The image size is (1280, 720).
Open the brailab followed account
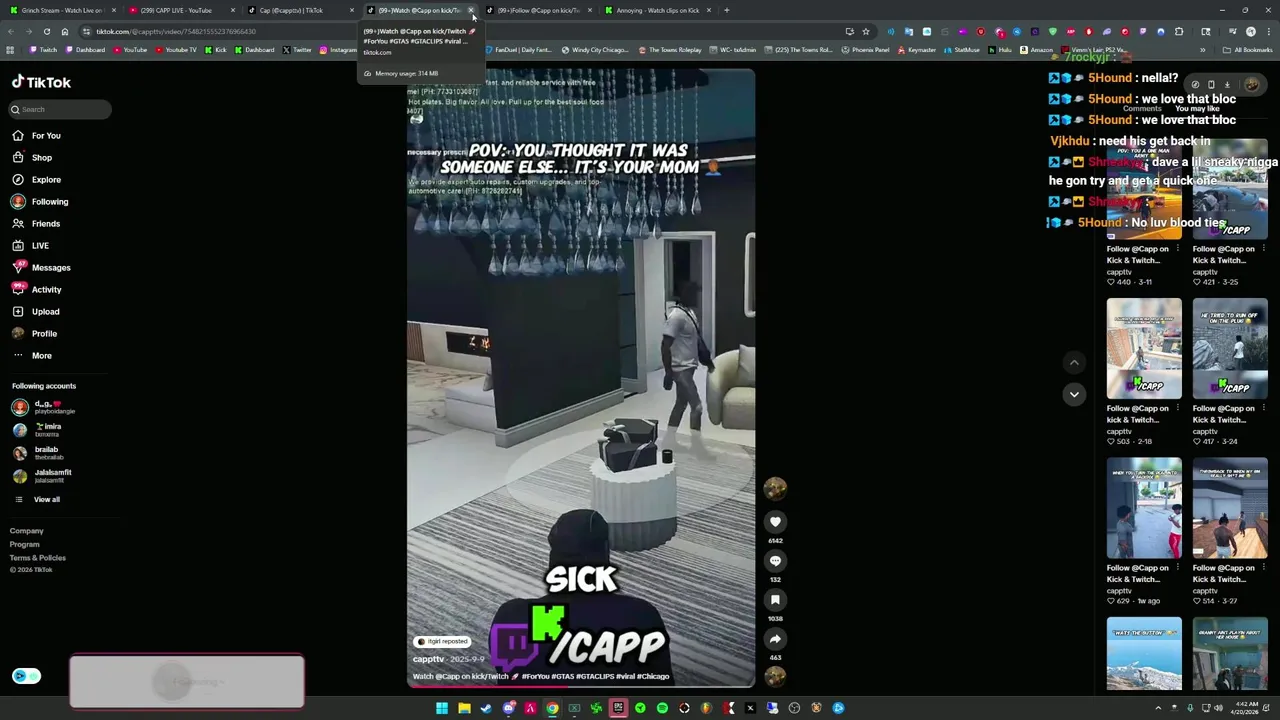(x=38, y=453)
